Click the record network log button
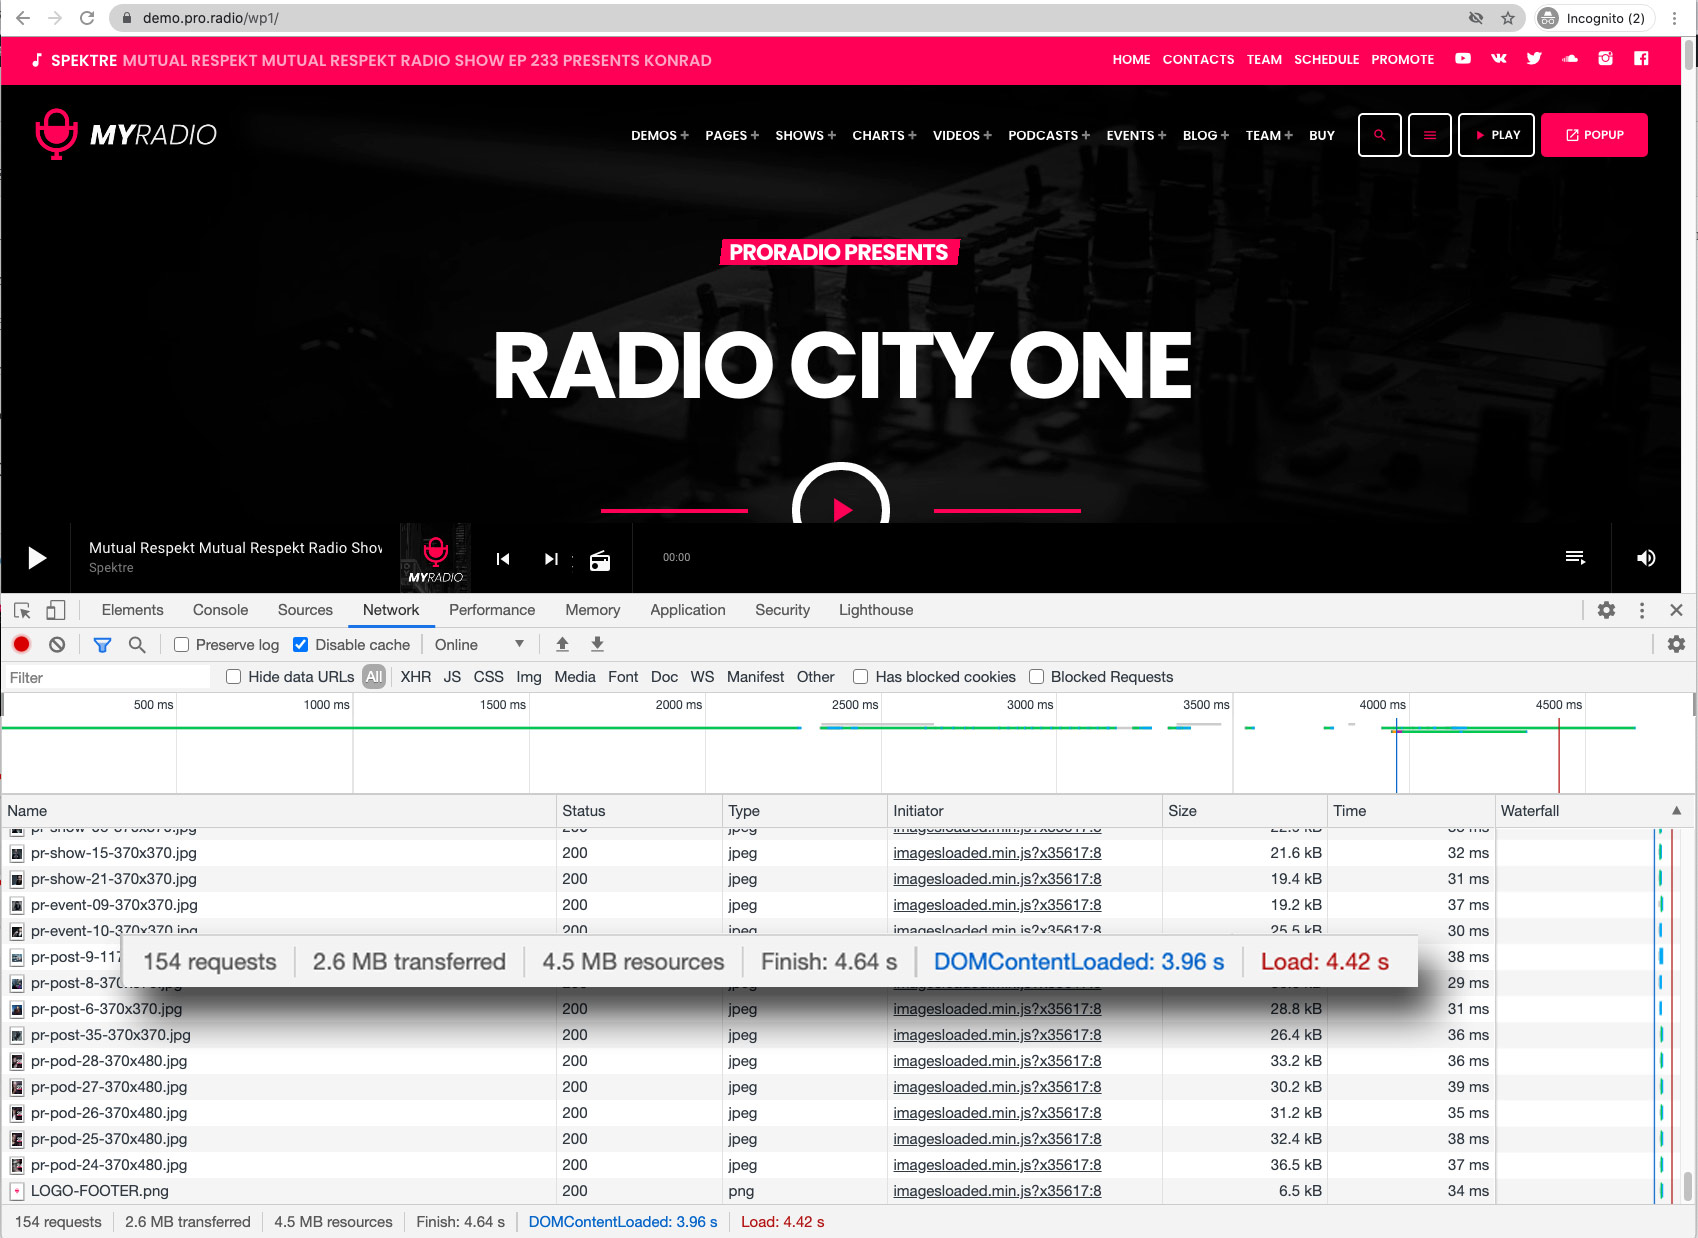The image size is (1698, 1238). [x=22, y=645]
